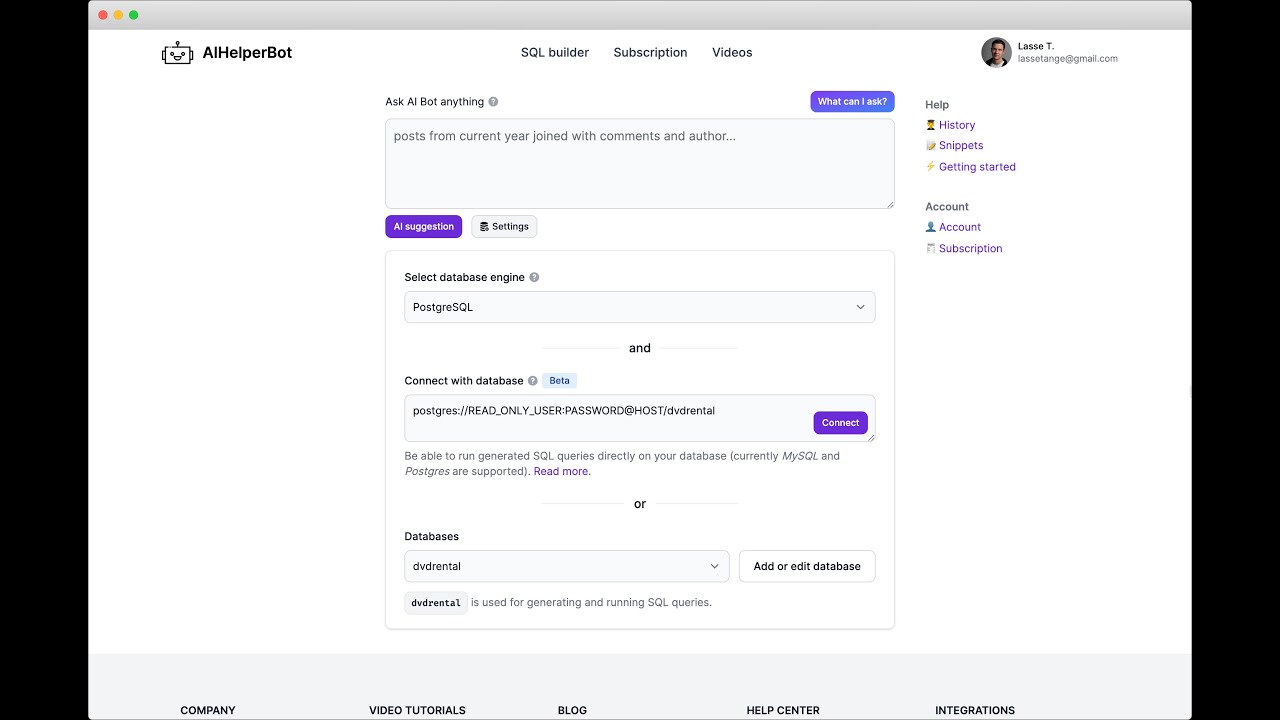The width and height of the screenshot is (1280, 720).
Task: Follow the Read more link
Action: [x=561, y=471]
